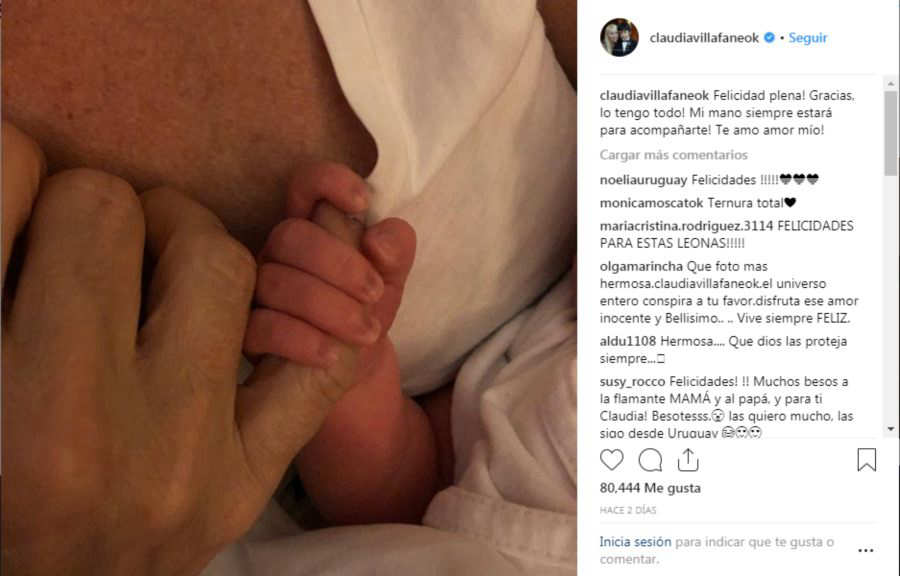Open the Inicia sesión login link
The width and height of the screenshot is (900, 576).
(x=635, y=542)
